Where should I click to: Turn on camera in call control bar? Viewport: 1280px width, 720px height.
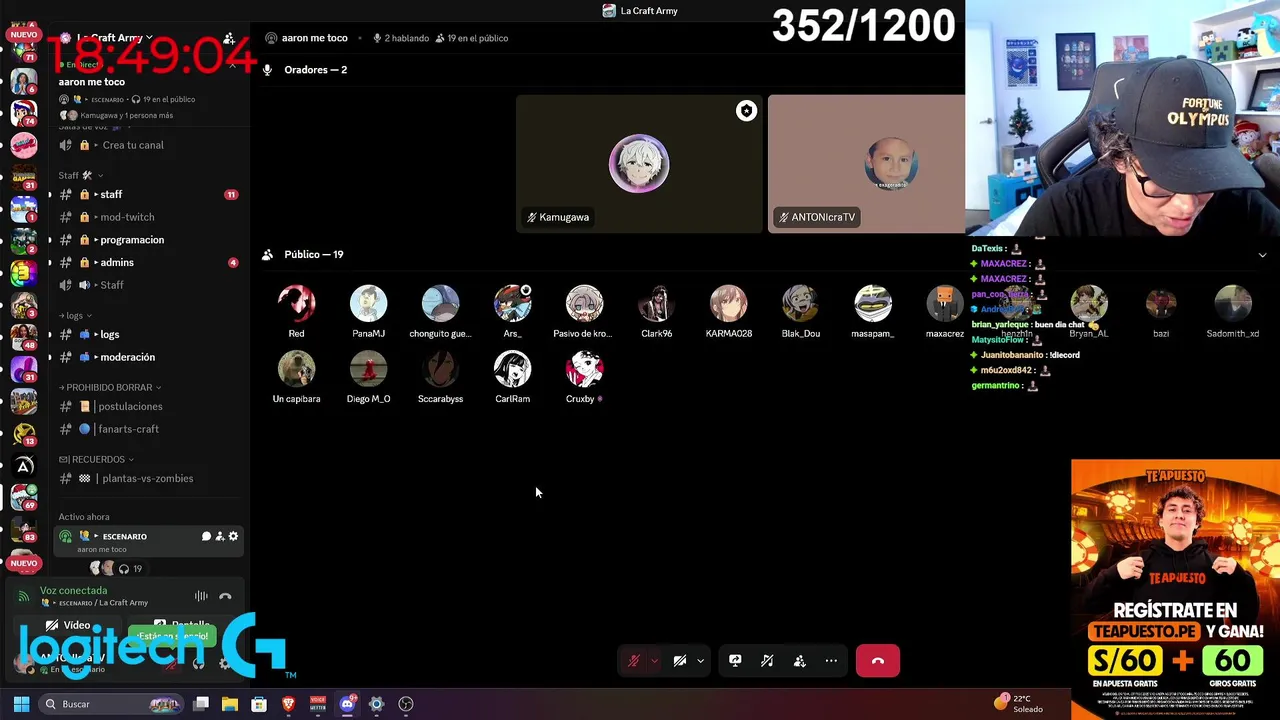tap(680, 661)
